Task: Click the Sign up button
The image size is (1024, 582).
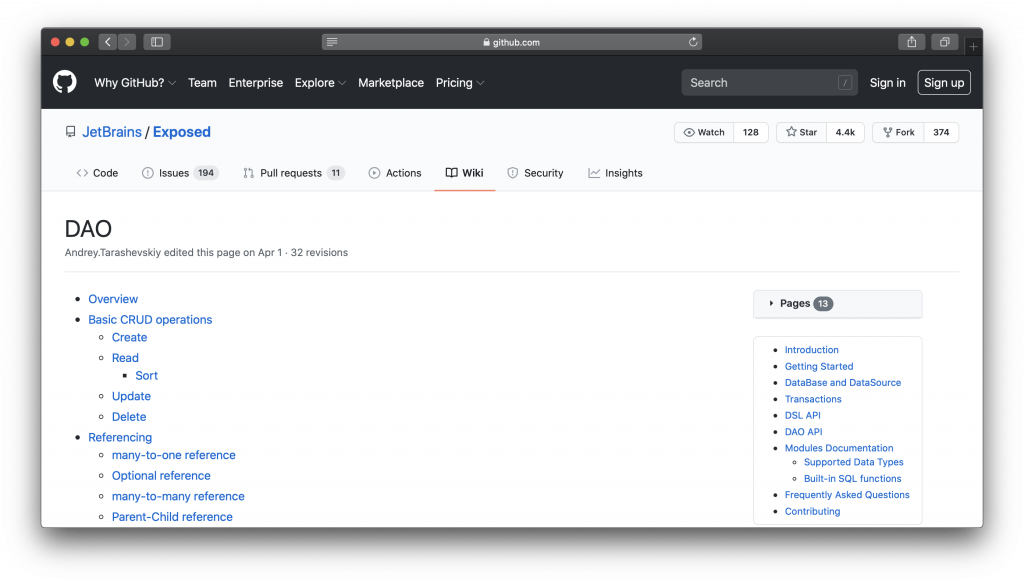Action: click(944, 83)
